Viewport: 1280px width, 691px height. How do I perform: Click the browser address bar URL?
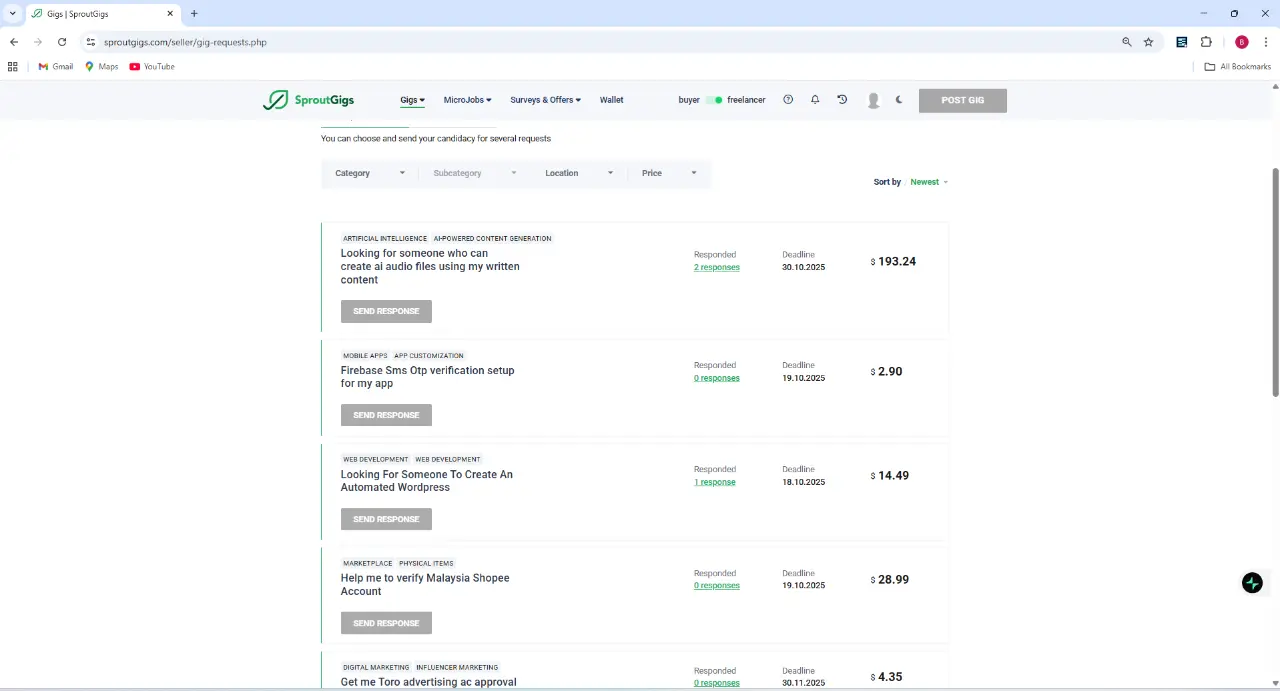click(x=185, y=42)
